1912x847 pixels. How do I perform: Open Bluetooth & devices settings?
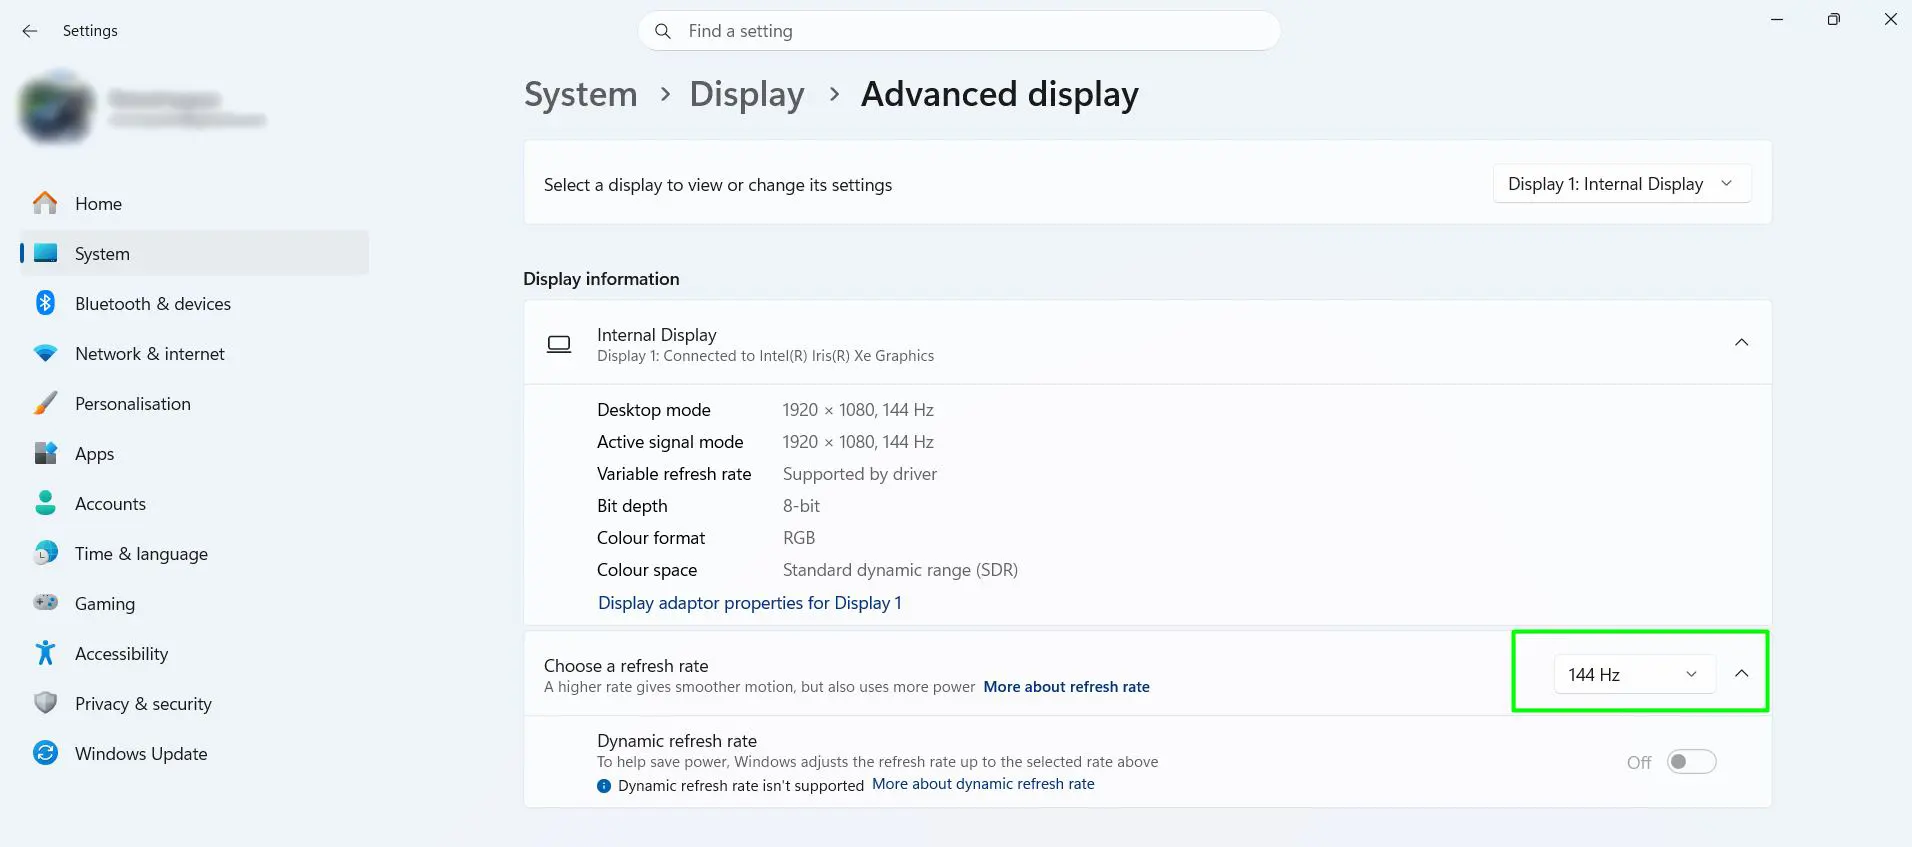coord(195,303)
